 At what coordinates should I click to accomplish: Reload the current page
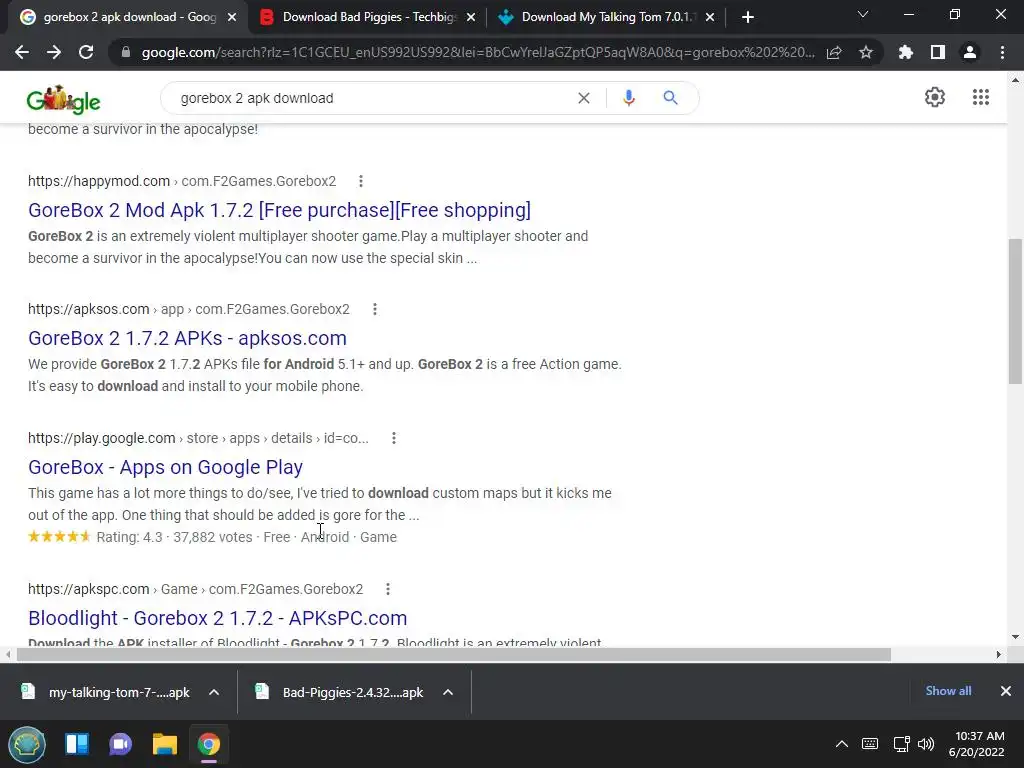[86, 52]
